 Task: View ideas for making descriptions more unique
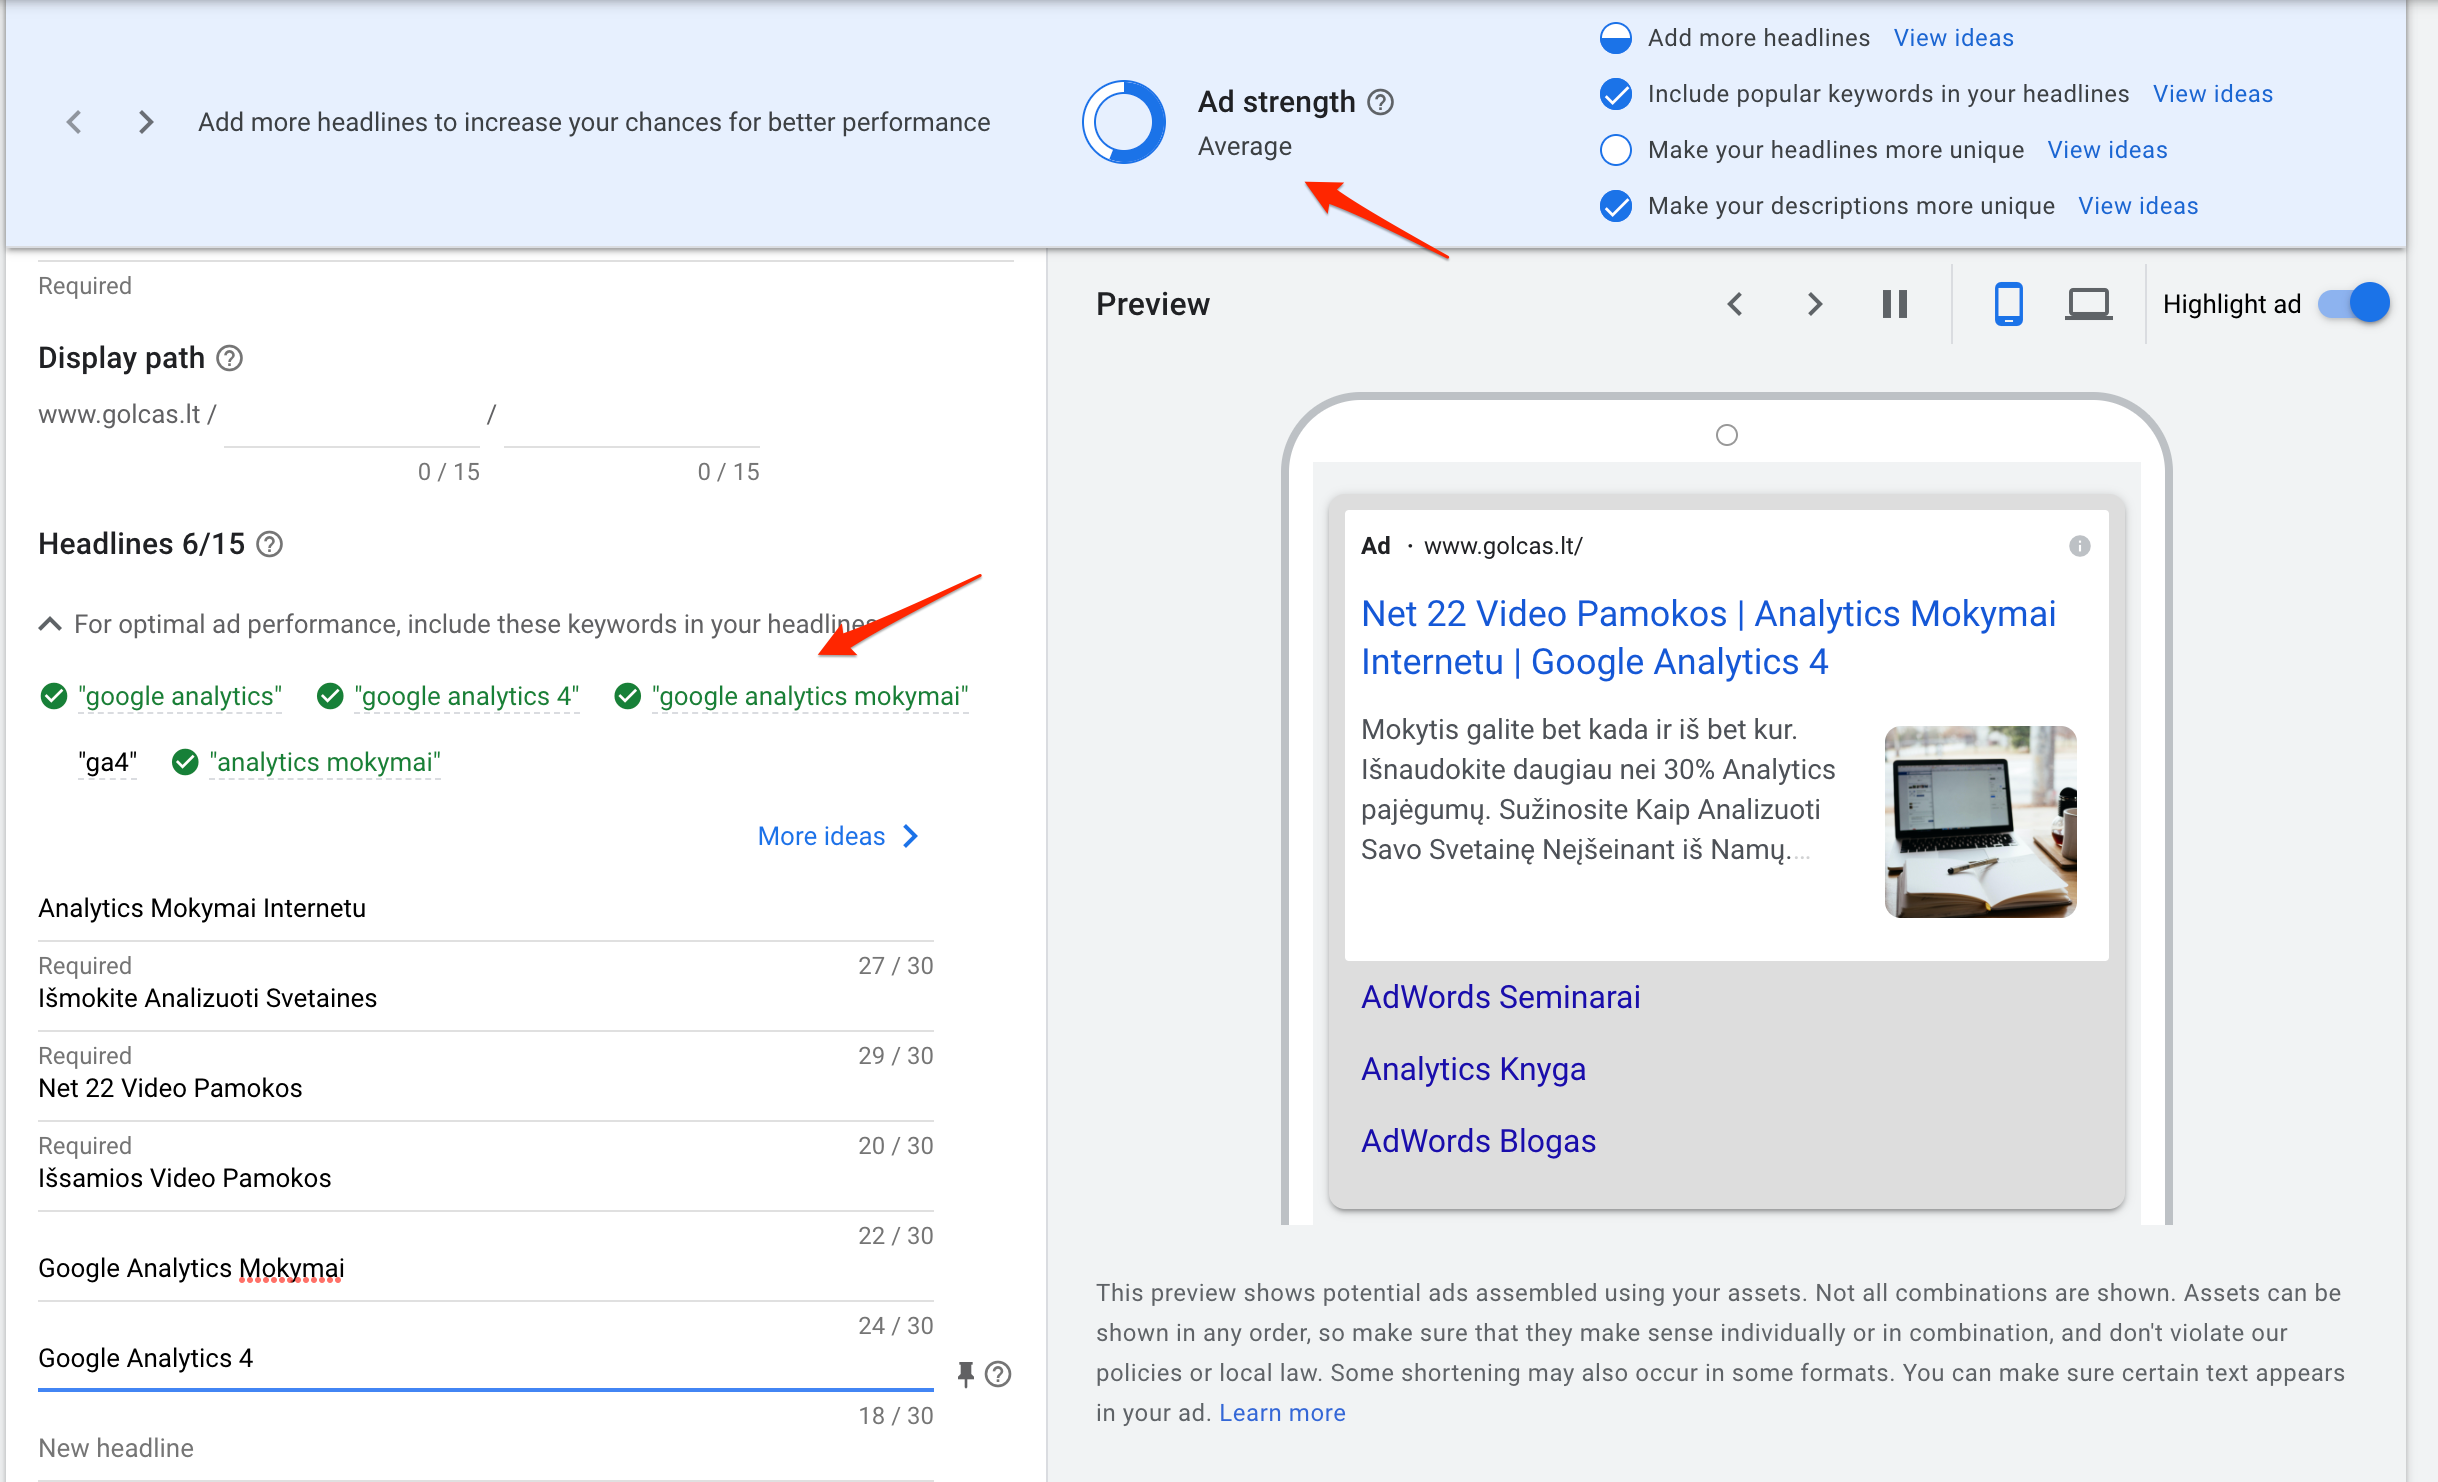[2138, 206]
